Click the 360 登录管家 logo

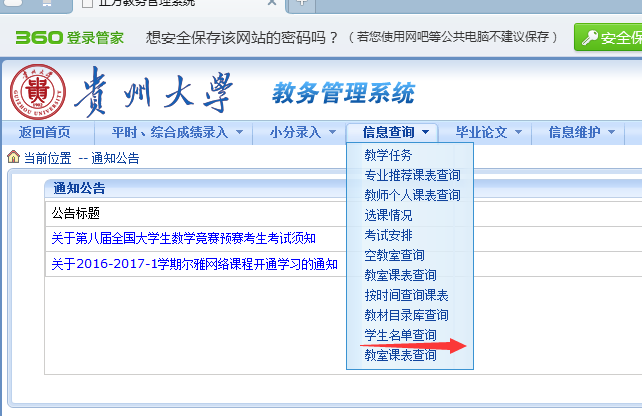(70, 39)
